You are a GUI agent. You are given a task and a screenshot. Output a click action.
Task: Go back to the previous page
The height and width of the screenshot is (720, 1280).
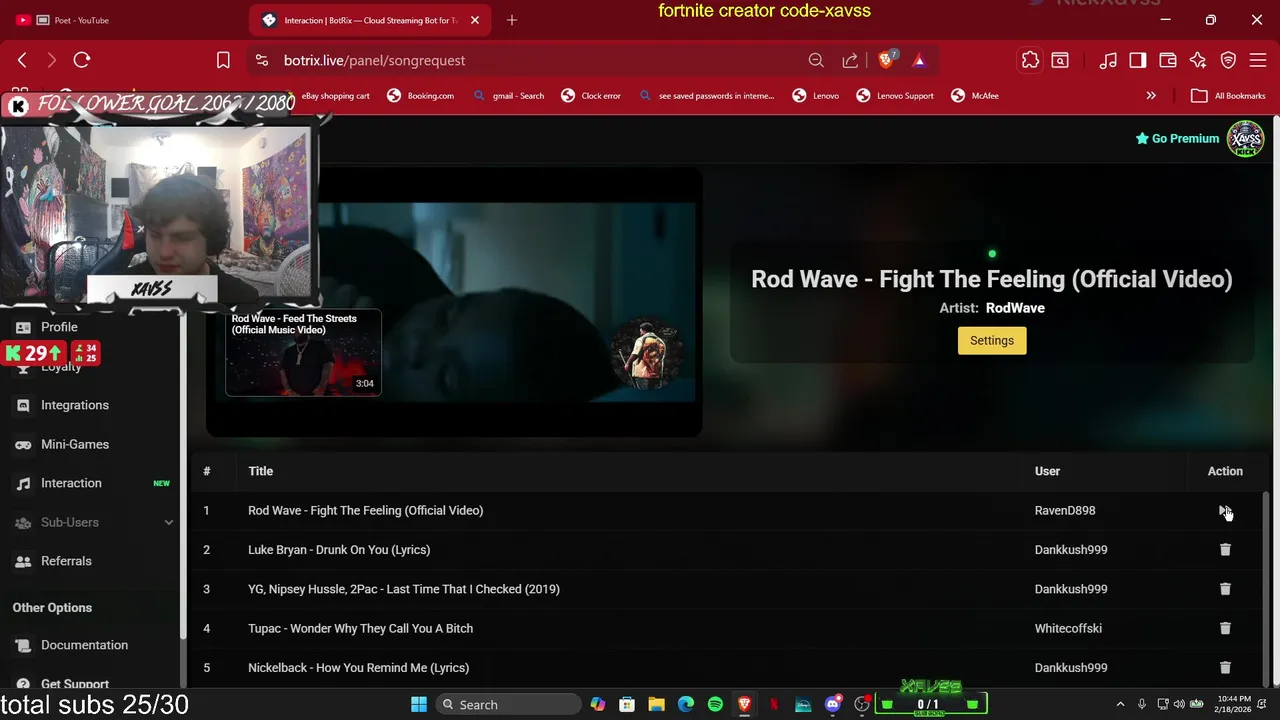click(22, 60)
